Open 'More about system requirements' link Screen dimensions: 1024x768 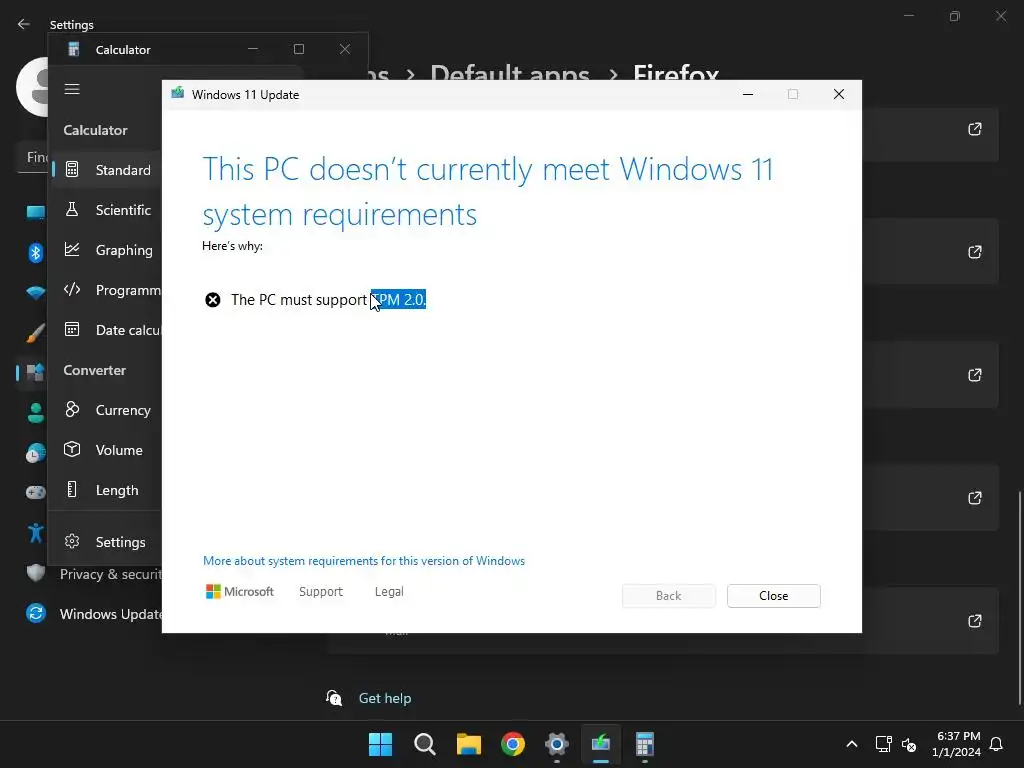point(364,561)
